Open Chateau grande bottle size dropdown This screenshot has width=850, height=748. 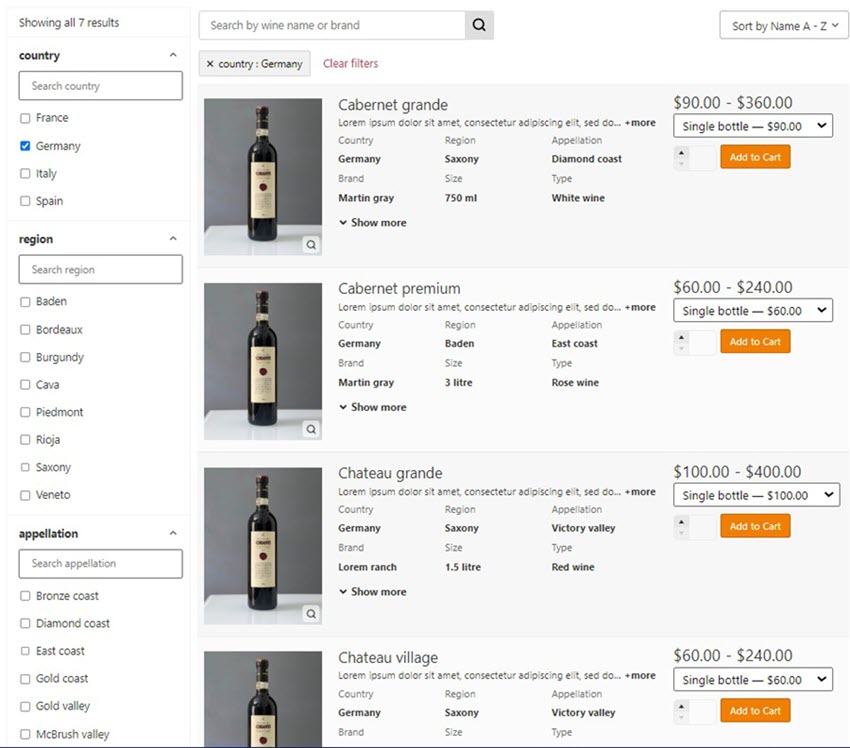click(x=756, y=495)
